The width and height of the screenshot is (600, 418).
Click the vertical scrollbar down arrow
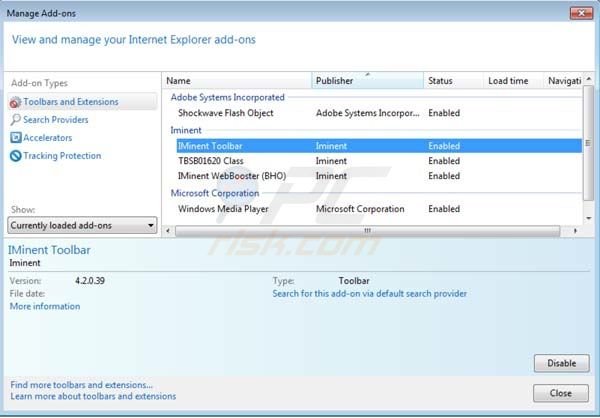point(589,219)
